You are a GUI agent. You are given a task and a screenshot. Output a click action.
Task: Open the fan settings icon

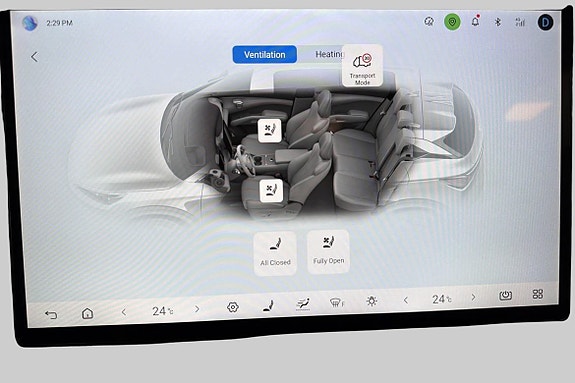tap(232, 307)
